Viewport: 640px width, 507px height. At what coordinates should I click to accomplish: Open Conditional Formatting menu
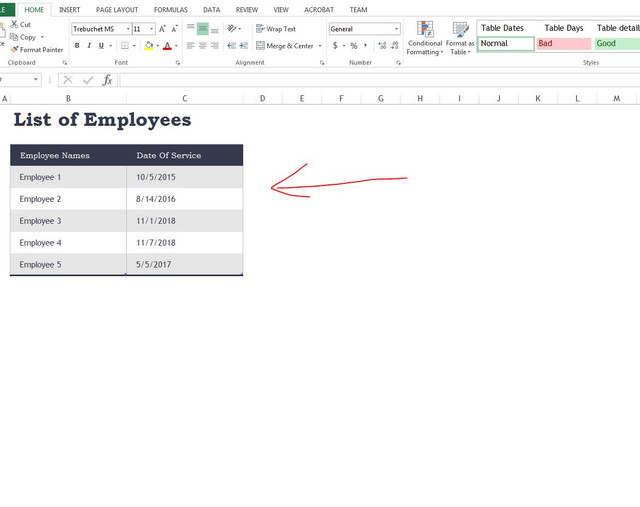pos(425,38)
